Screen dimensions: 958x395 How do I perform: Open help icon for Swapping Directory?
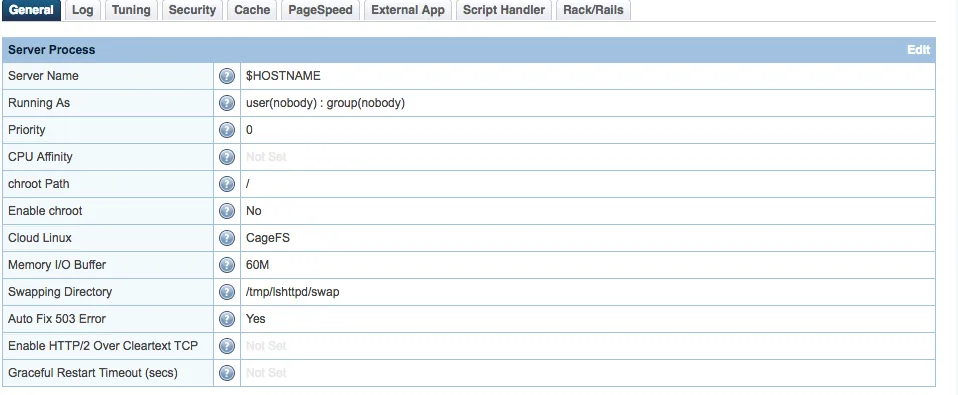227,292
